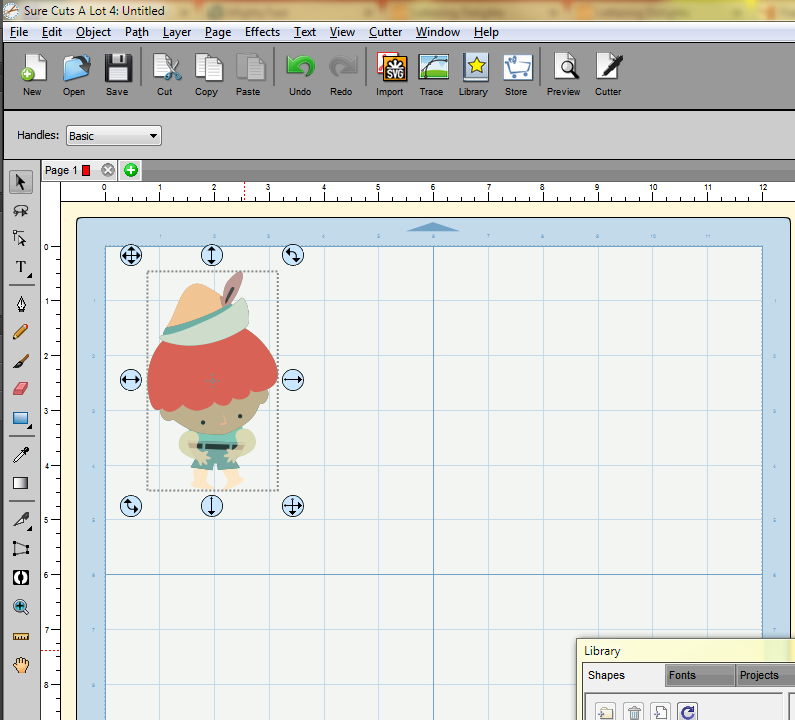
Task: Click the top-right rotate handle on the image
Action: 292,255
